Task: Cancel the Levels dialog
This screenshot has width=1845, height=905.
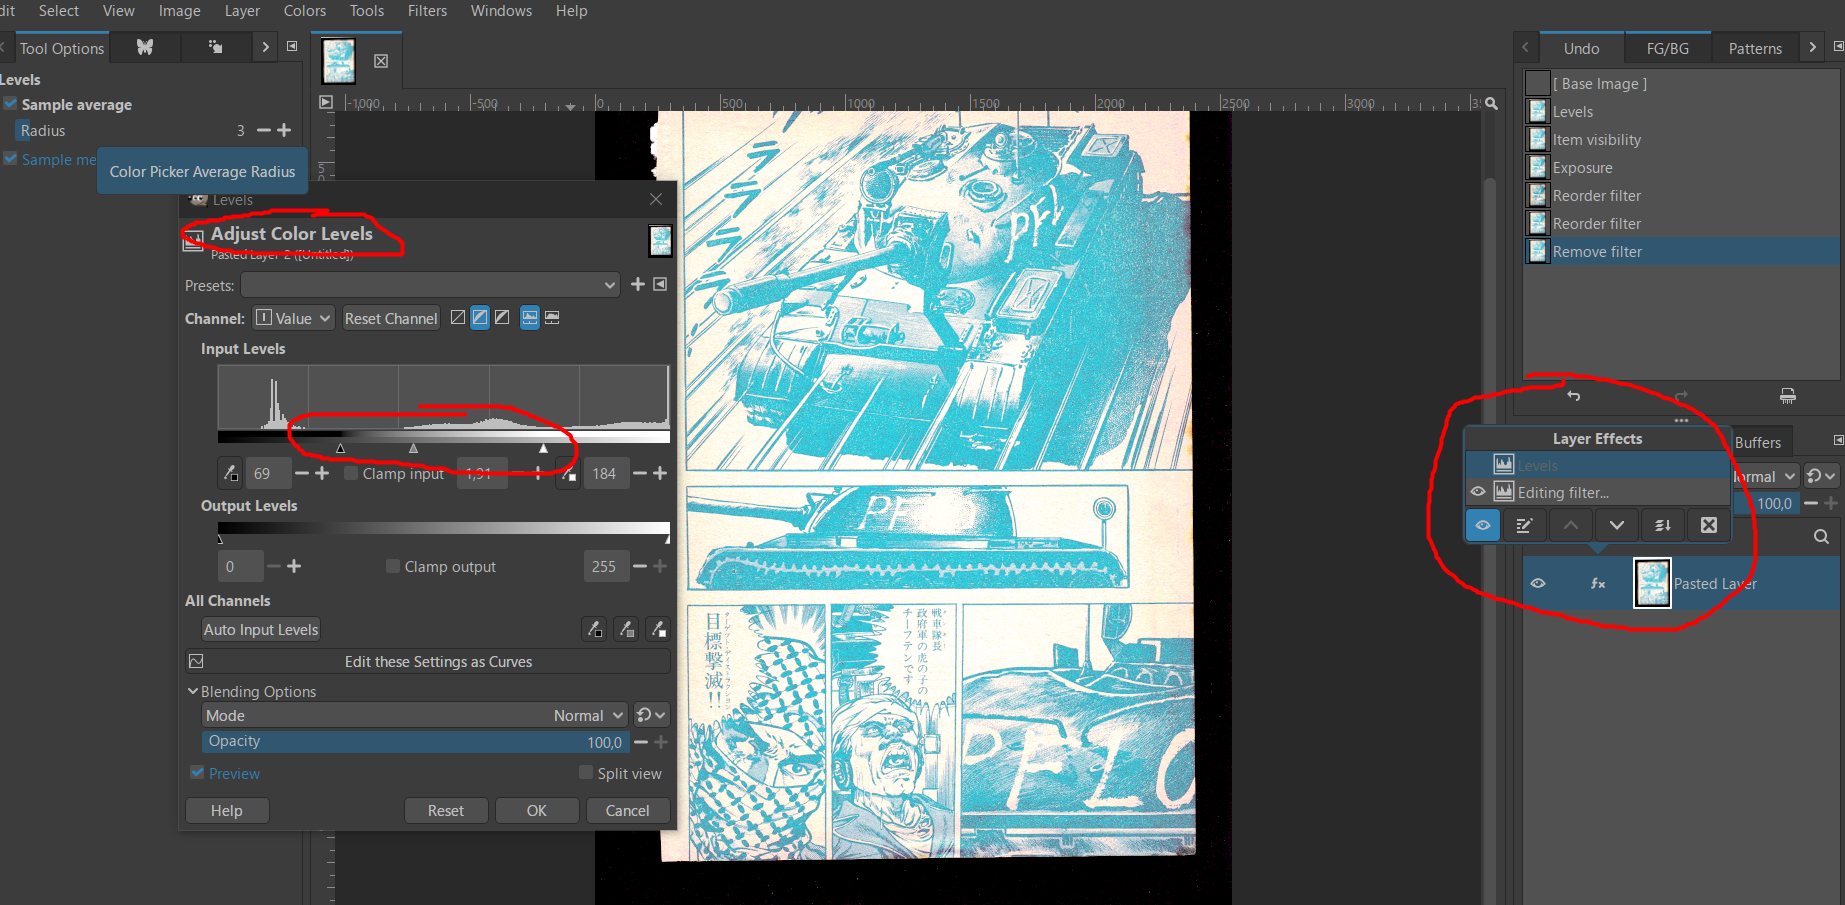Action: tap(627, 810)
